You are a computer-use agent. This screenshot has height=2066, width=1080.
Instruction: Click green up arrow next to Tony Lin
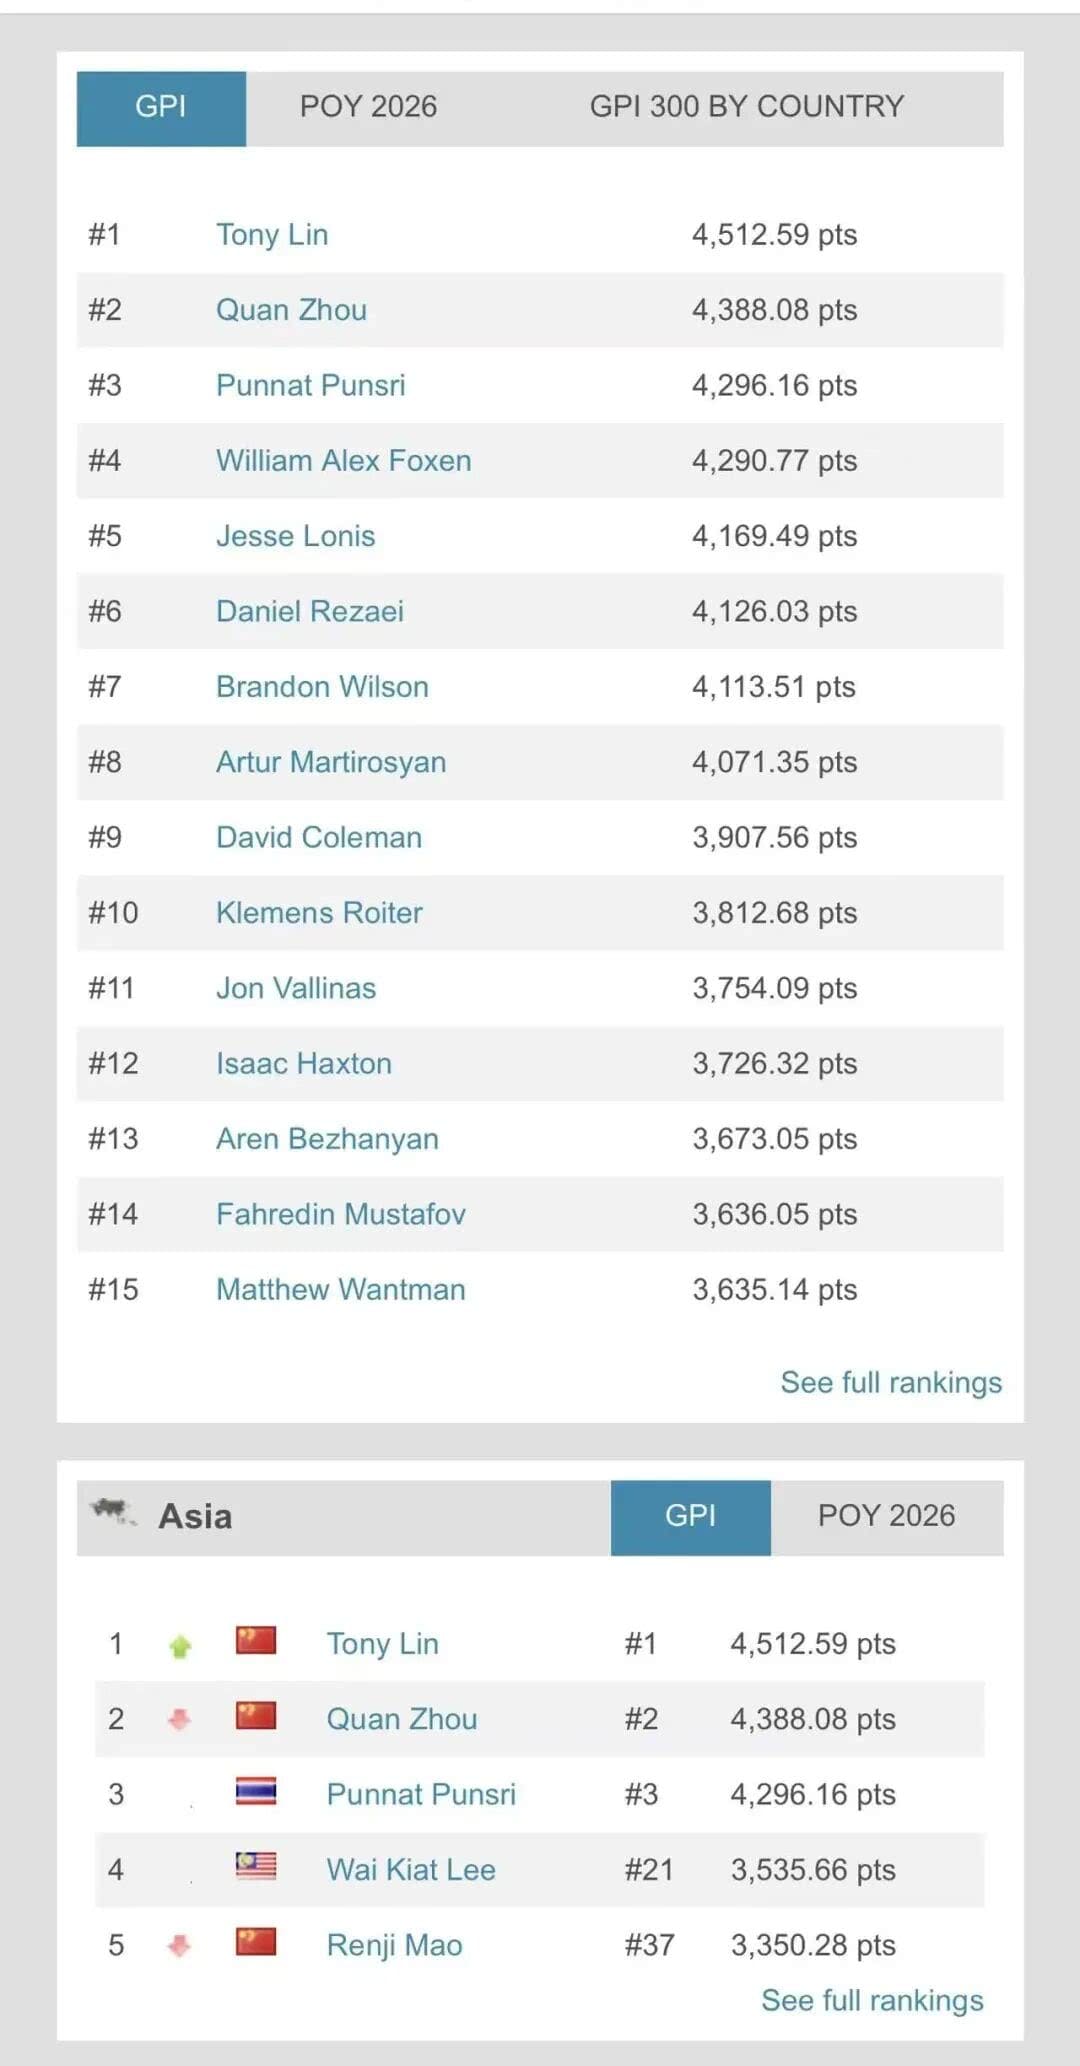point(180,1645)
